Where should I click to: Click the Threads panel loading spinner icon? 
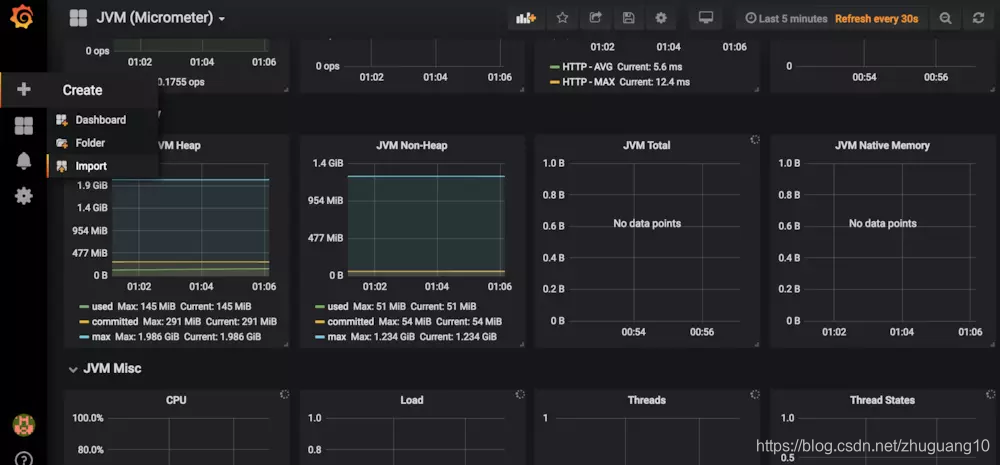coord(754,395)
